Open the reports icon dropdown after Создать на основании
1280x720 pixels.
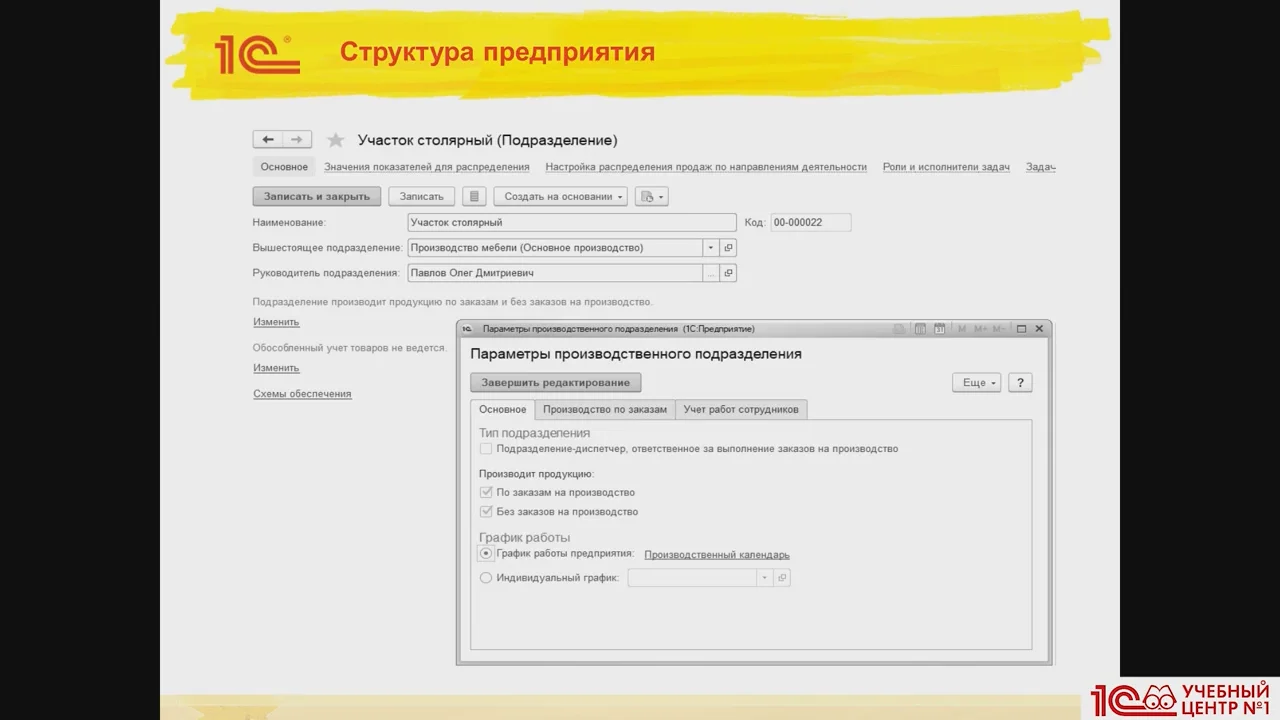pos(651,196)
